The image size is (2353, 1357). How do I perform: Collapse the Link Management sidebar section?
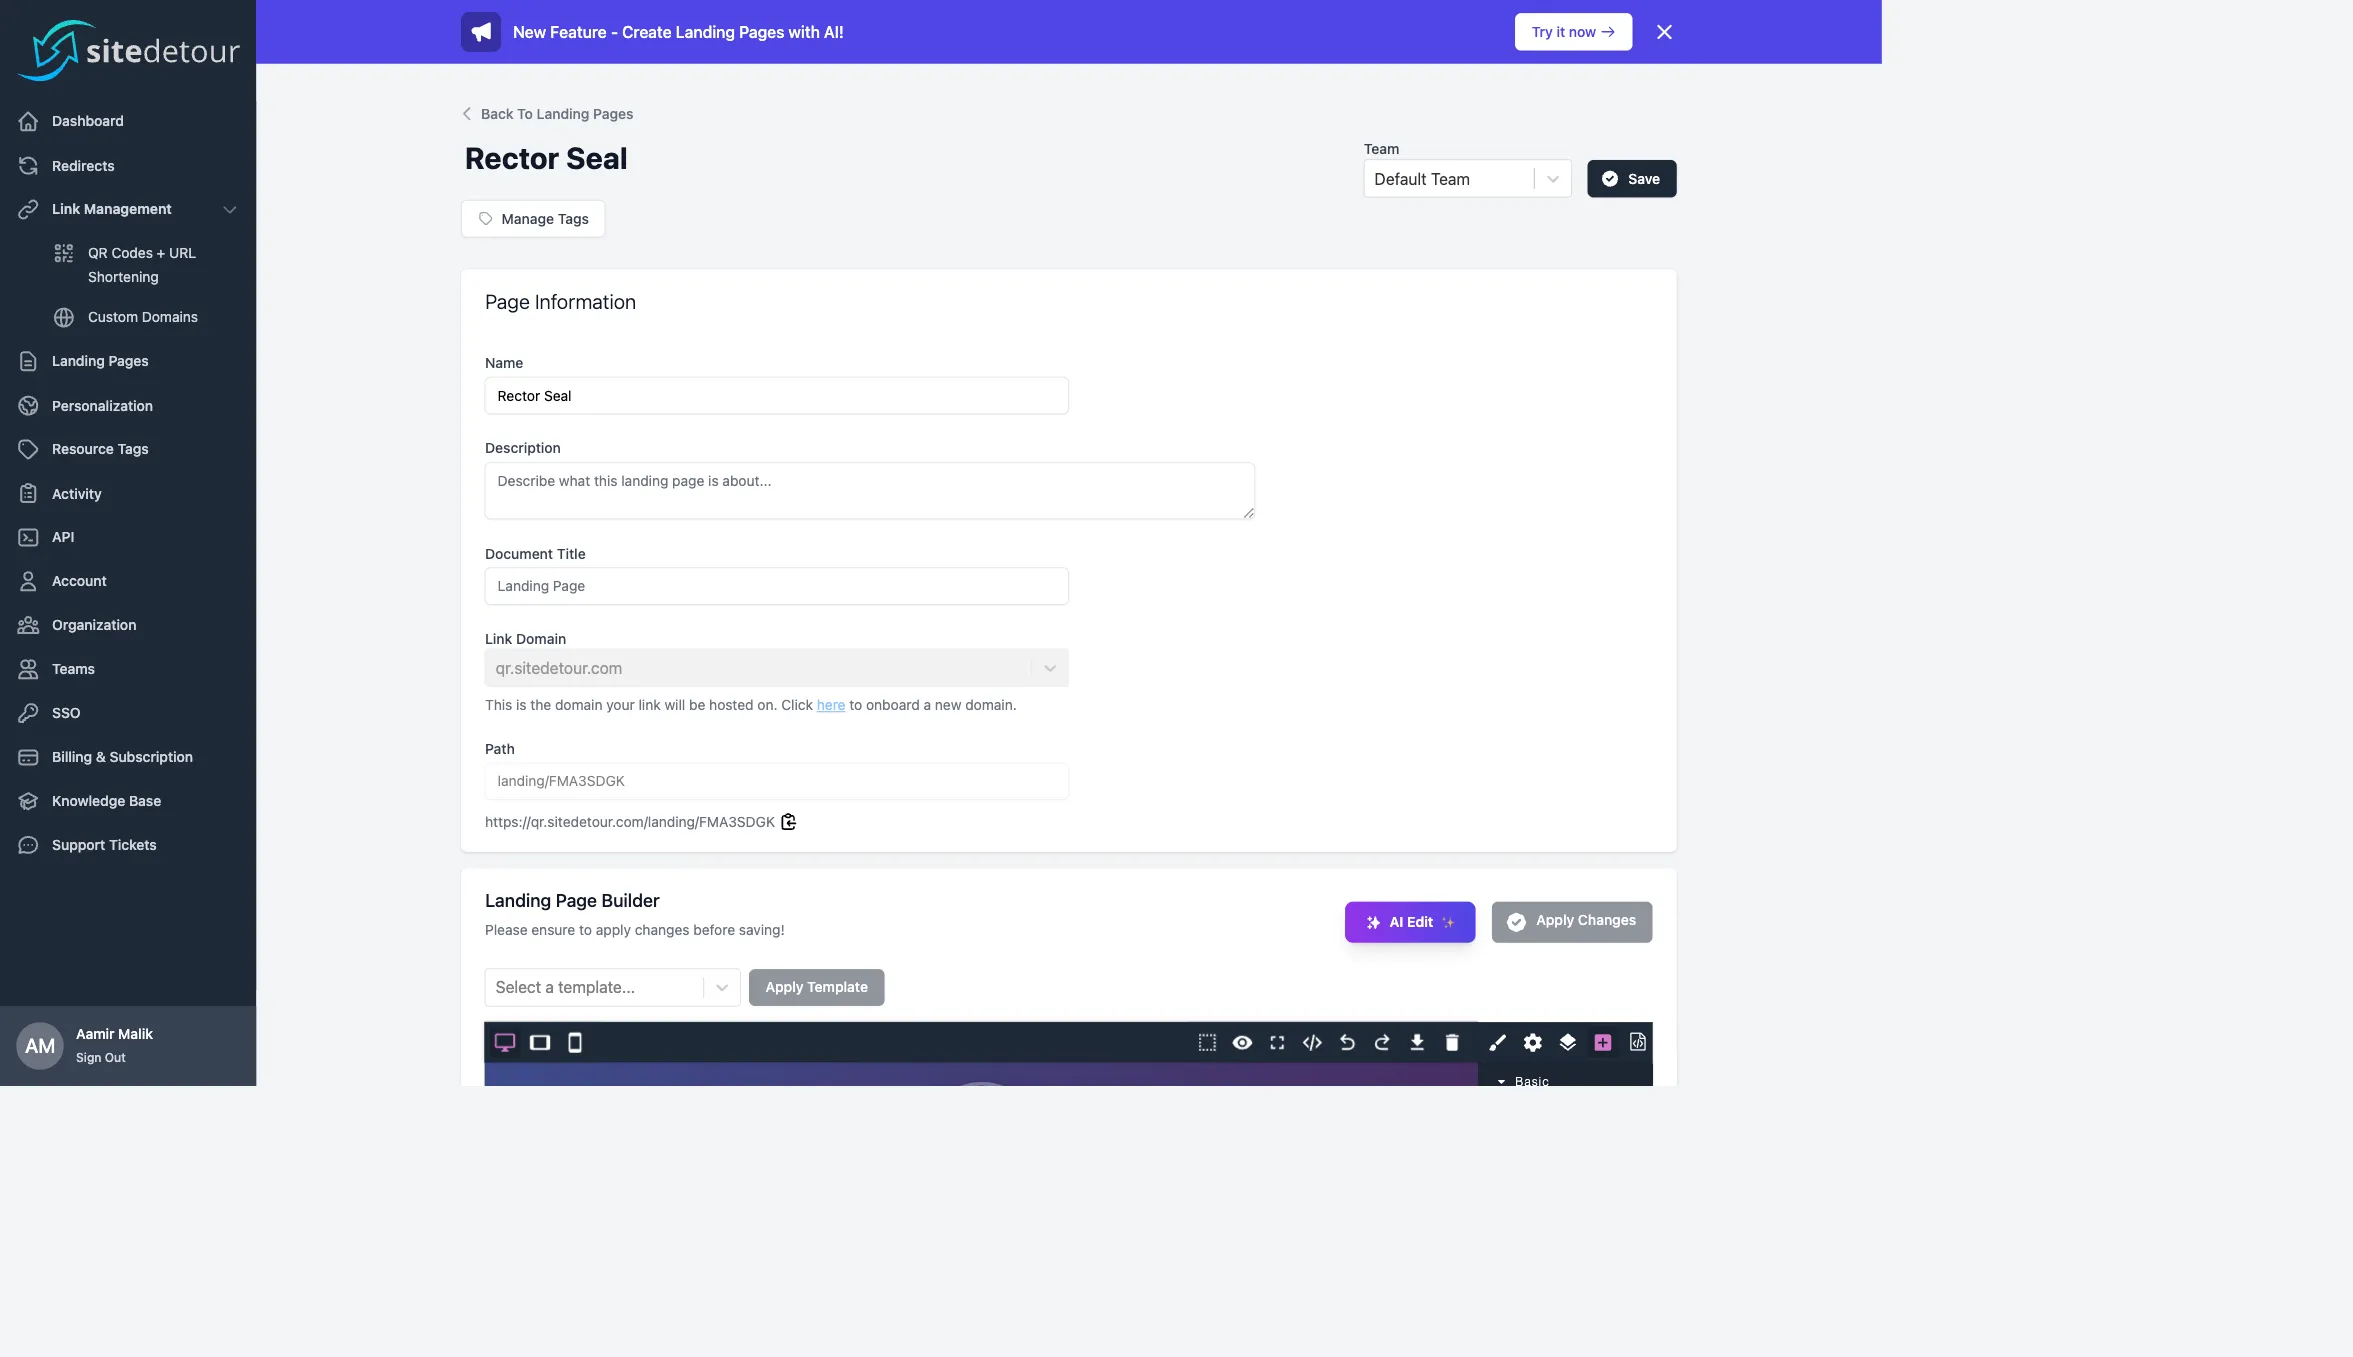[x=229, y=209]
